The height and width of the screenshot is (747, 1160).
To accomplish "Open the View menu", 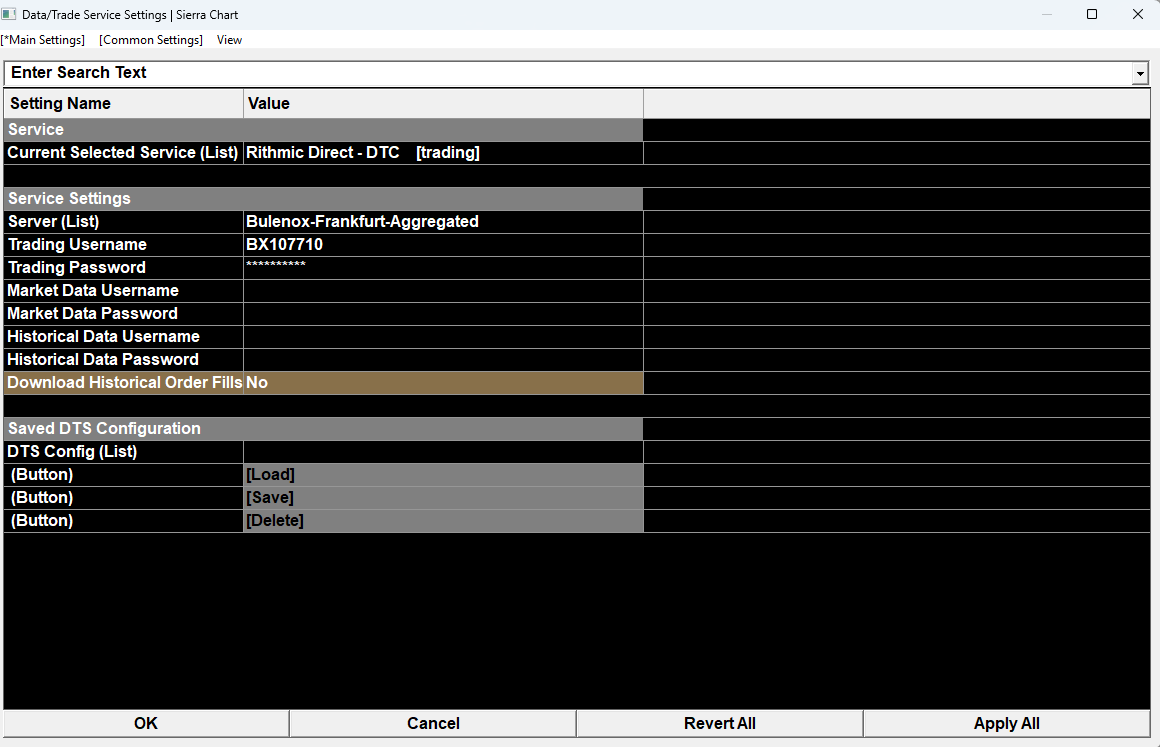I will (229, 40).
